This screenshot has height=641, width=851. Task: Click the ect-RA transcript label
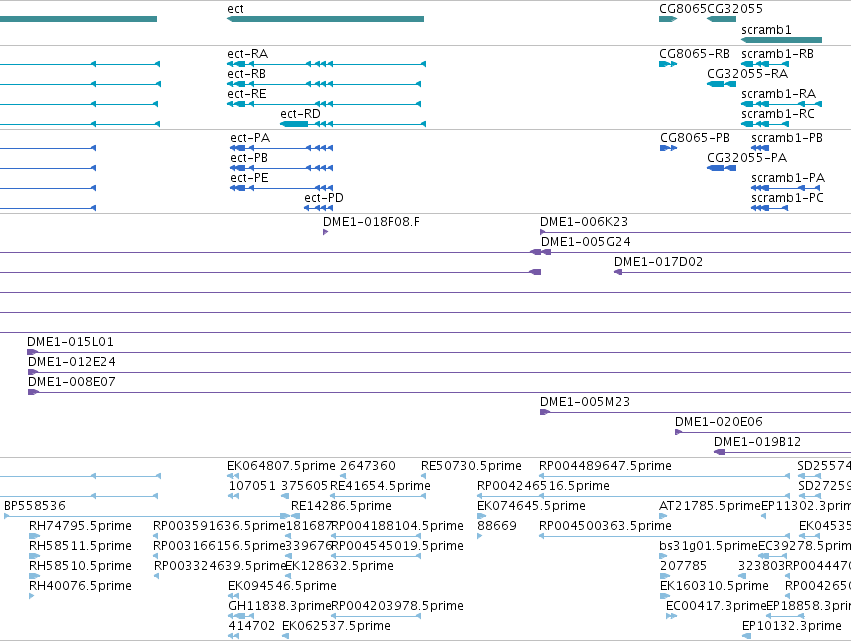(247, 54)
